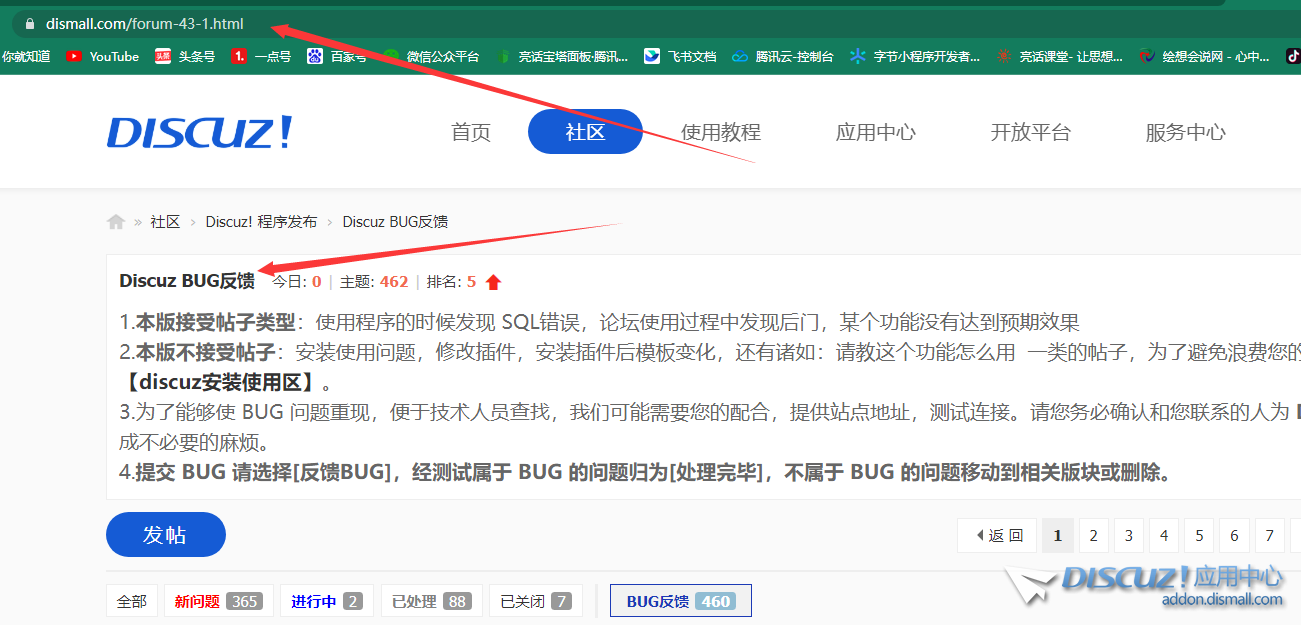The image size is (1301, 625).
Task: Open the 一点号 bookmark
Action: [261, 57]
